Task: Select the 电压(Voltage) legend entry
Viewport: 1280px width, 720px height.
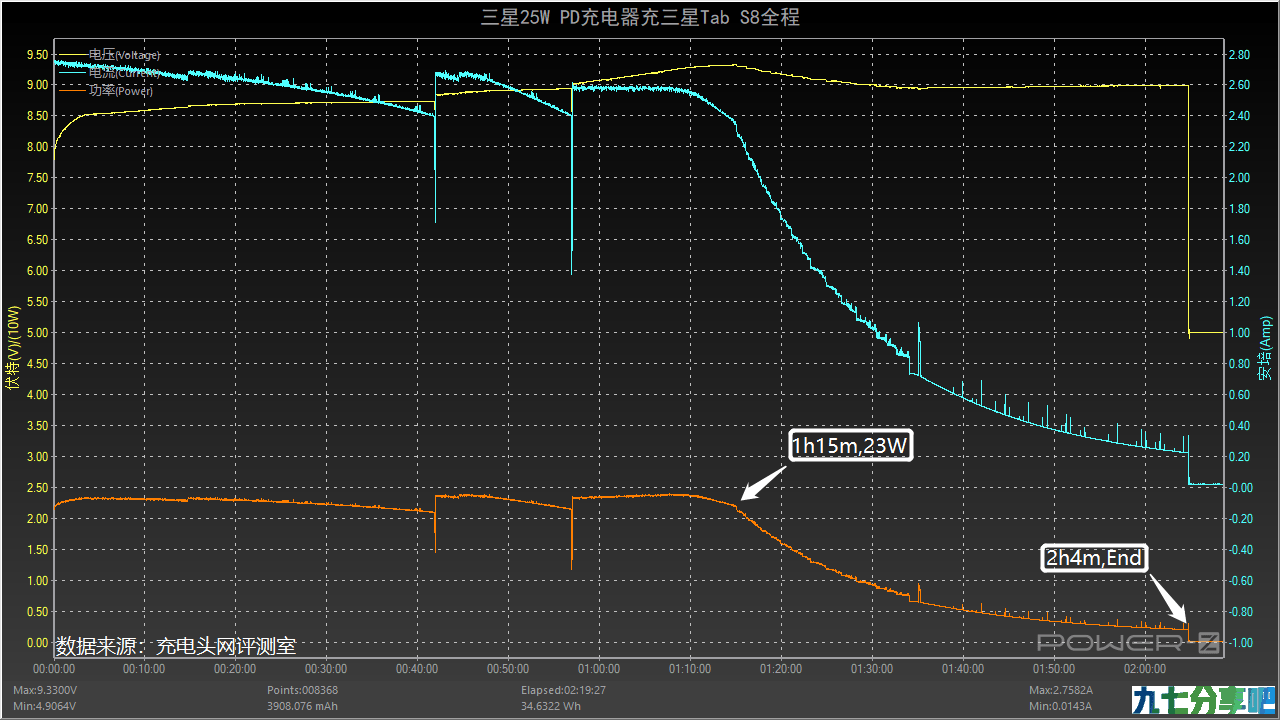Action: coord(110,55)
